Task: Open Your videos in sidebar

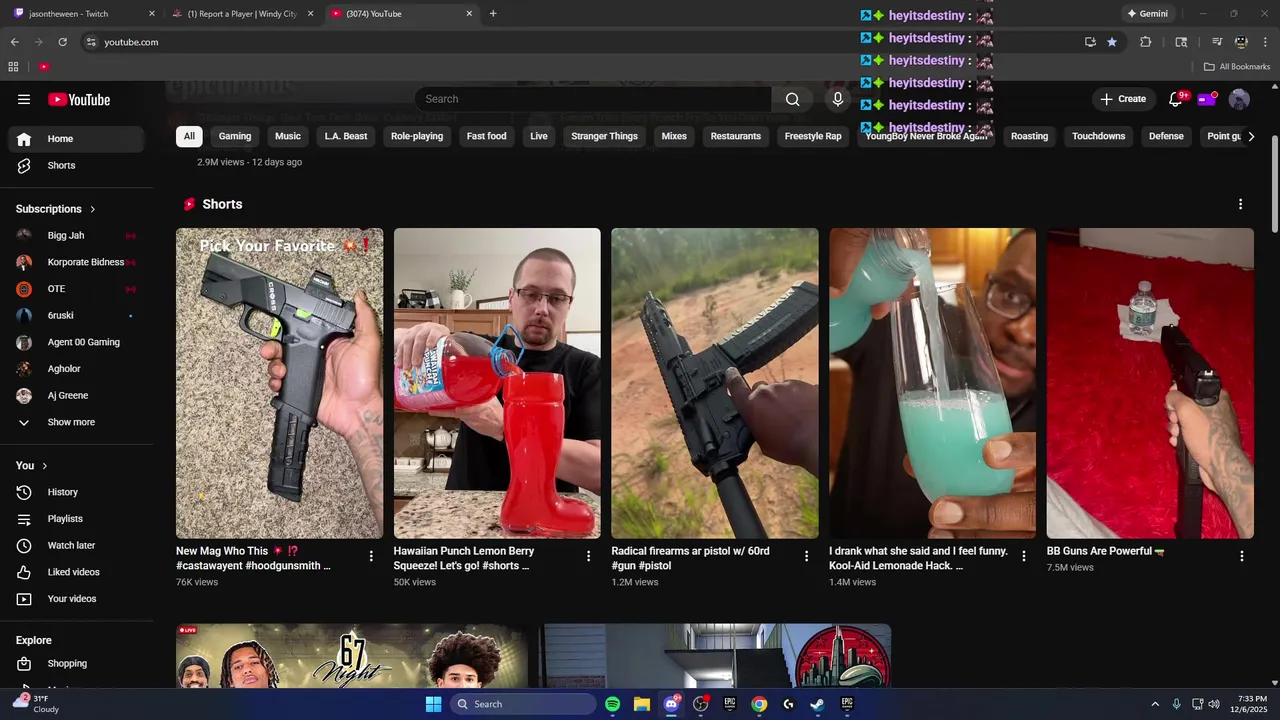Action: [x=76, y=599]
